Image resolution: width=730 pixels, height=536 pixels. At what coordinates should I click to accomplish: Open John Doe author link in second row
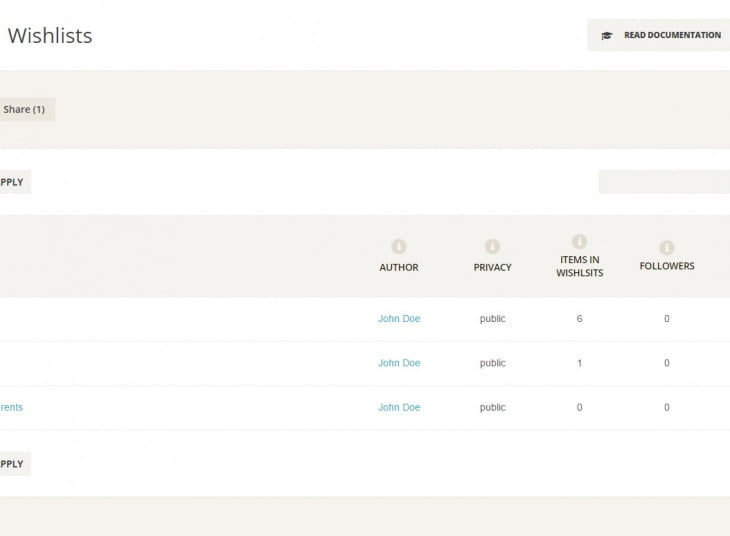click(x=399, y=363)
